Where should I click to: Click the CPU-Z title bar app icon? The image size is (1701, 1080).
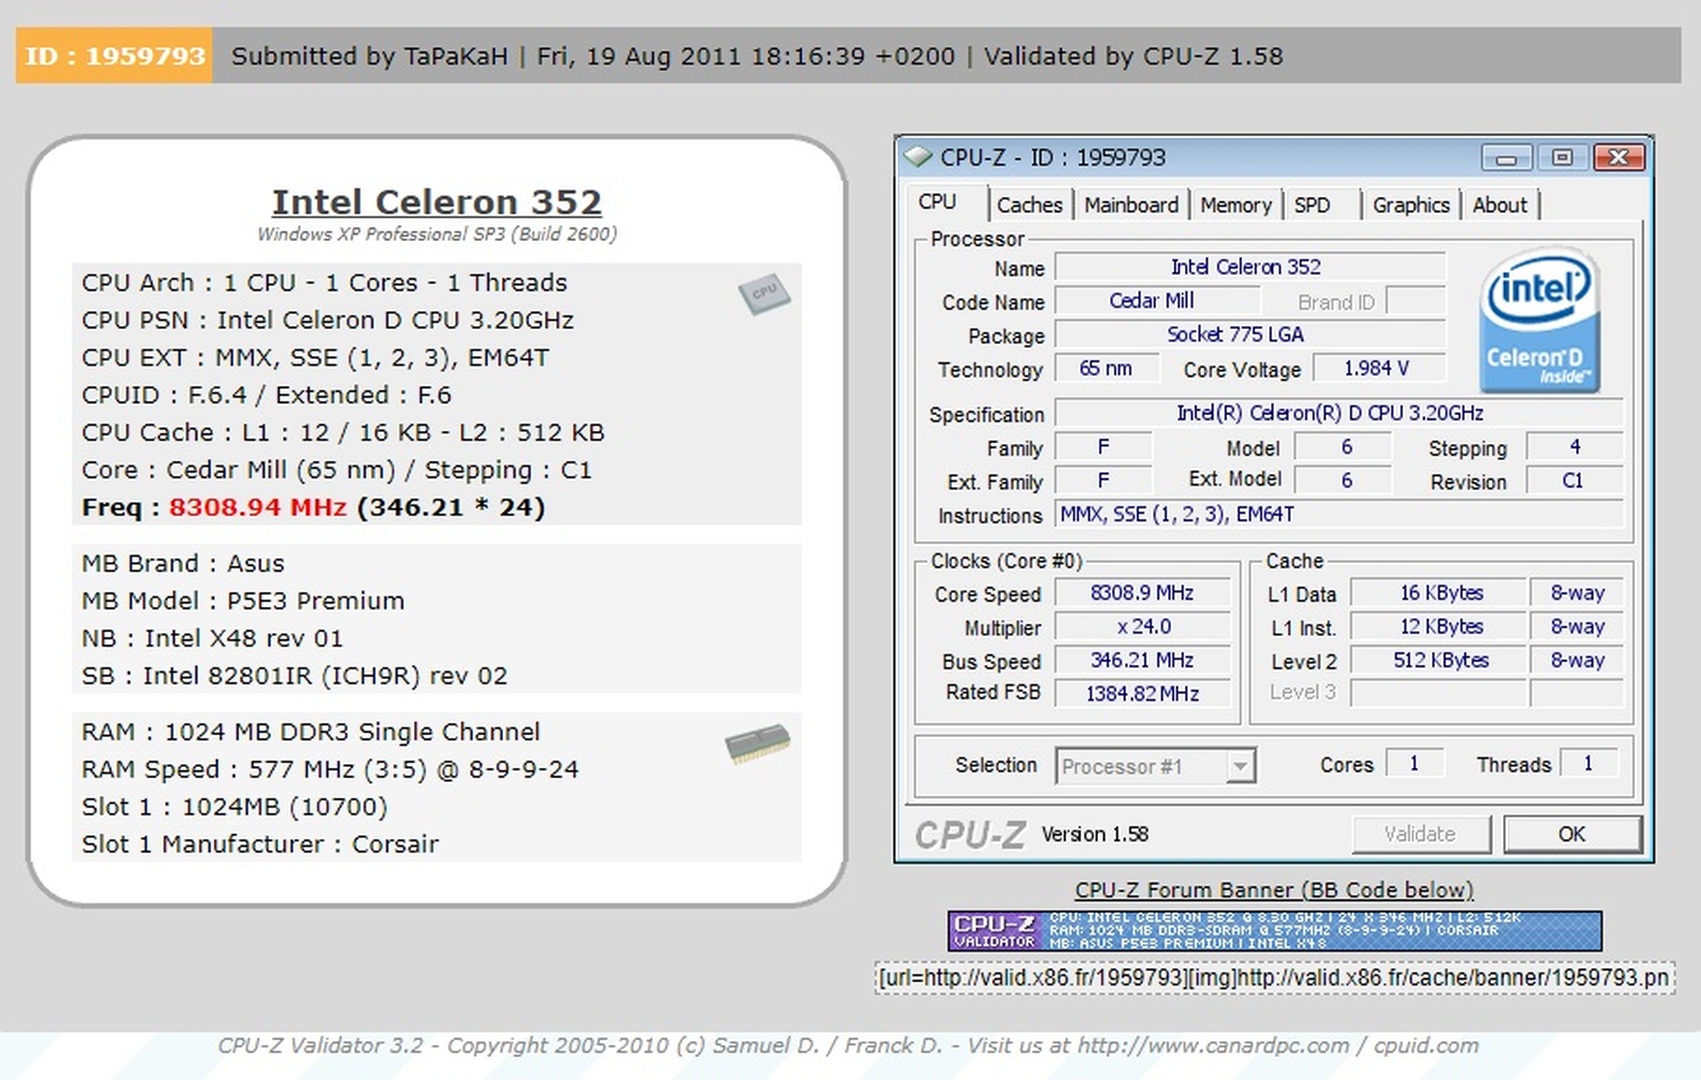tap(917, 157)
